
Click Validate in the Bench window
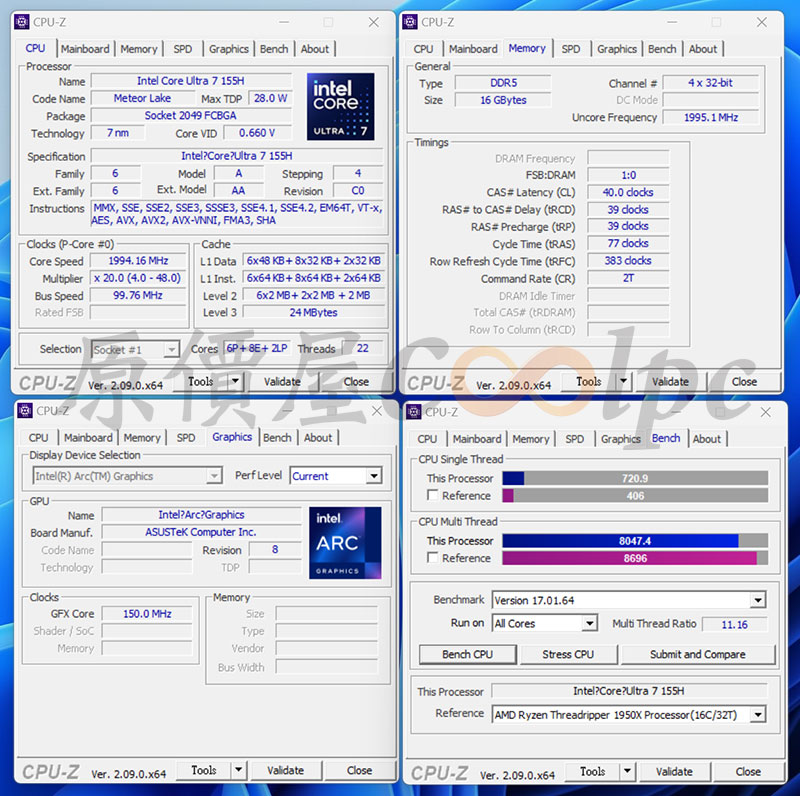tap(674, 771)
